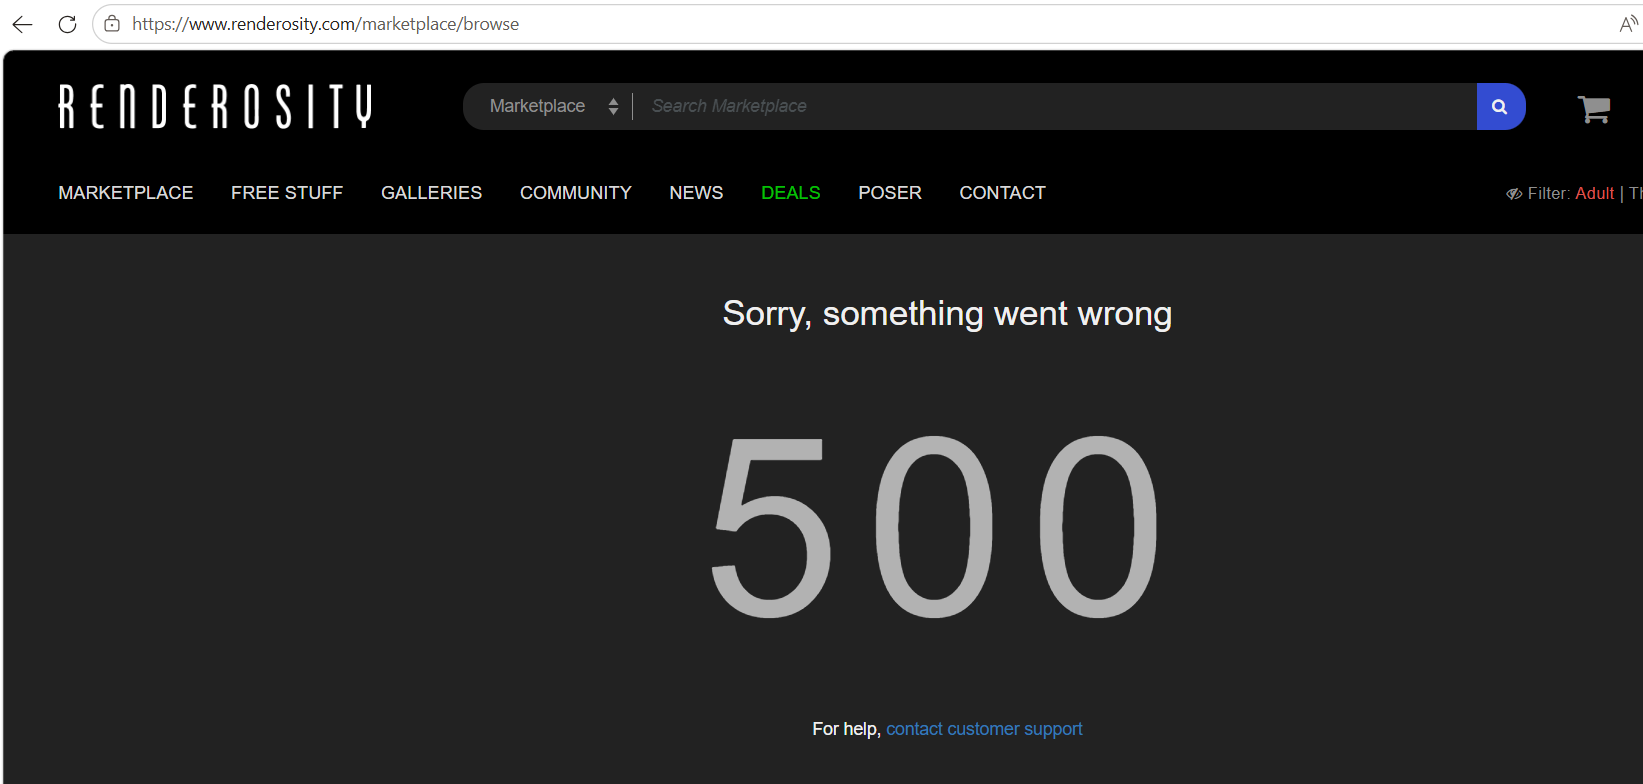Open the COMMUNITY menu
The image size is (1643, 784).
click(576, 193)
